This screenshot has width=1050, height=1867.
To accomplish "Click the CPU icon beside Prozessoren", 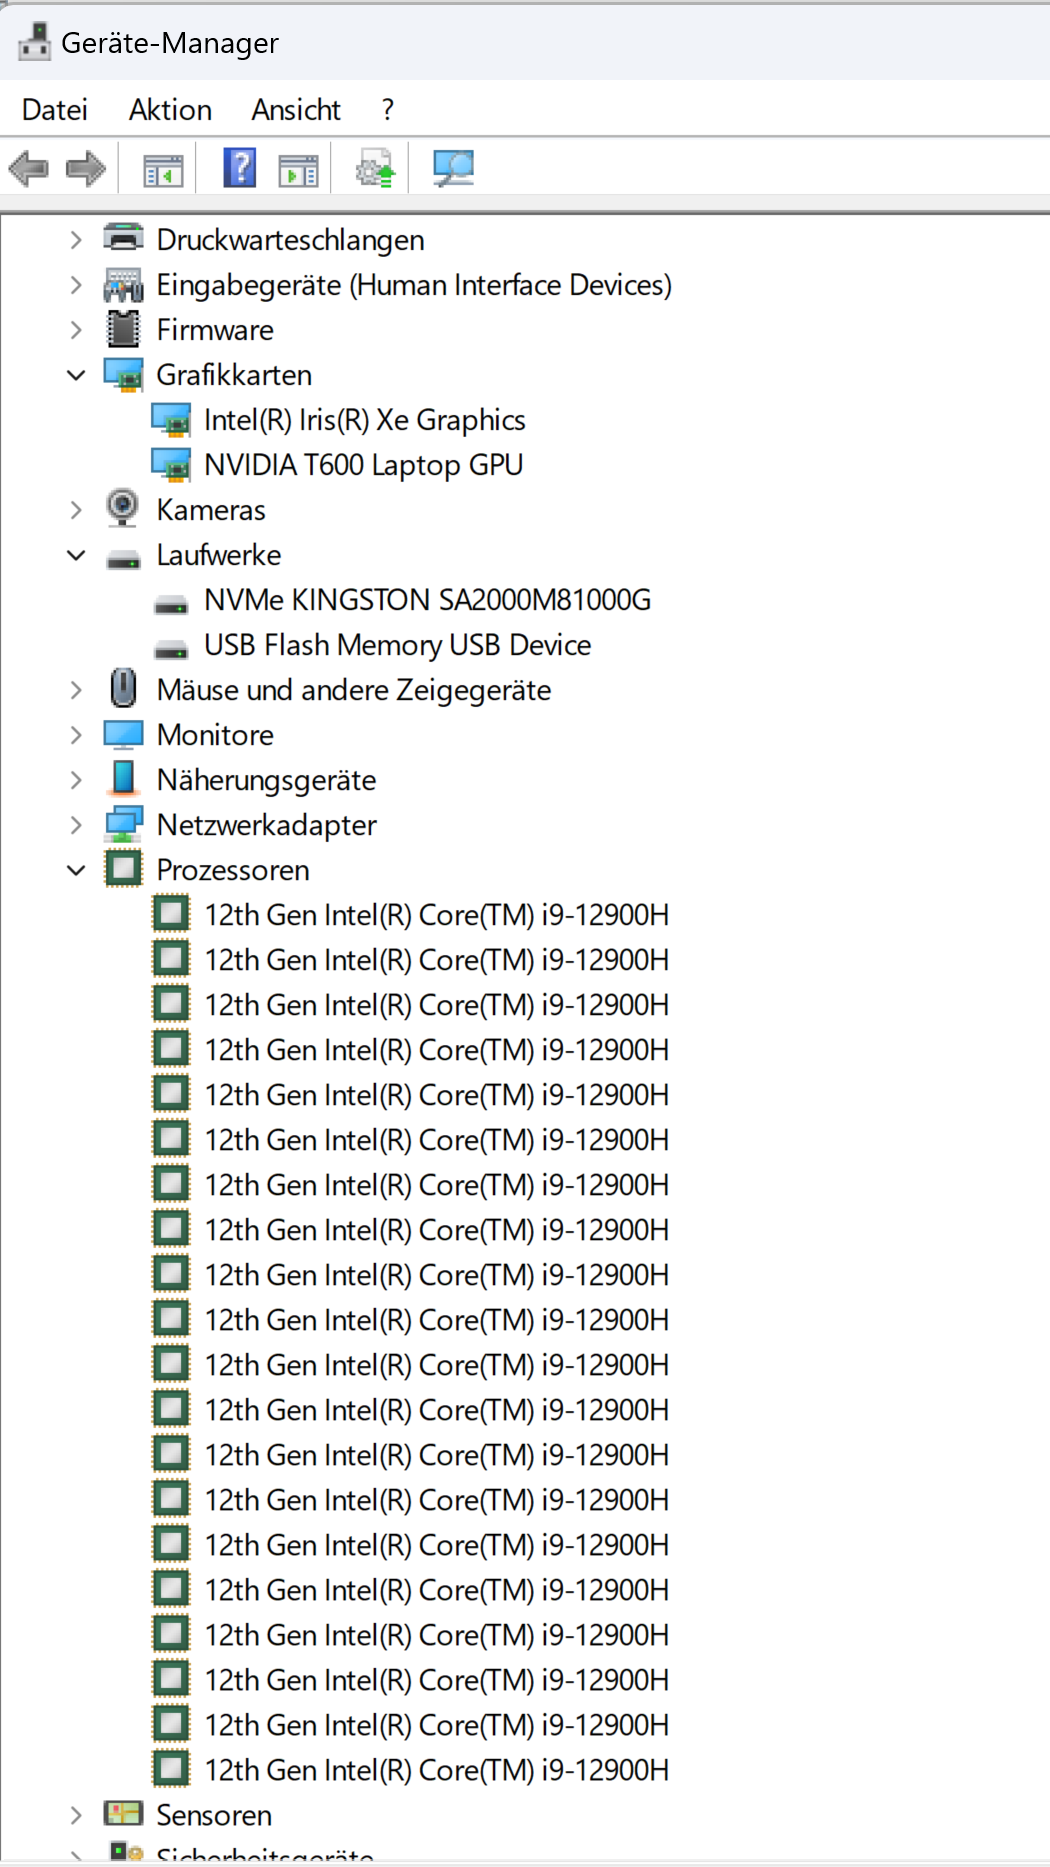I will coord(124,868).
